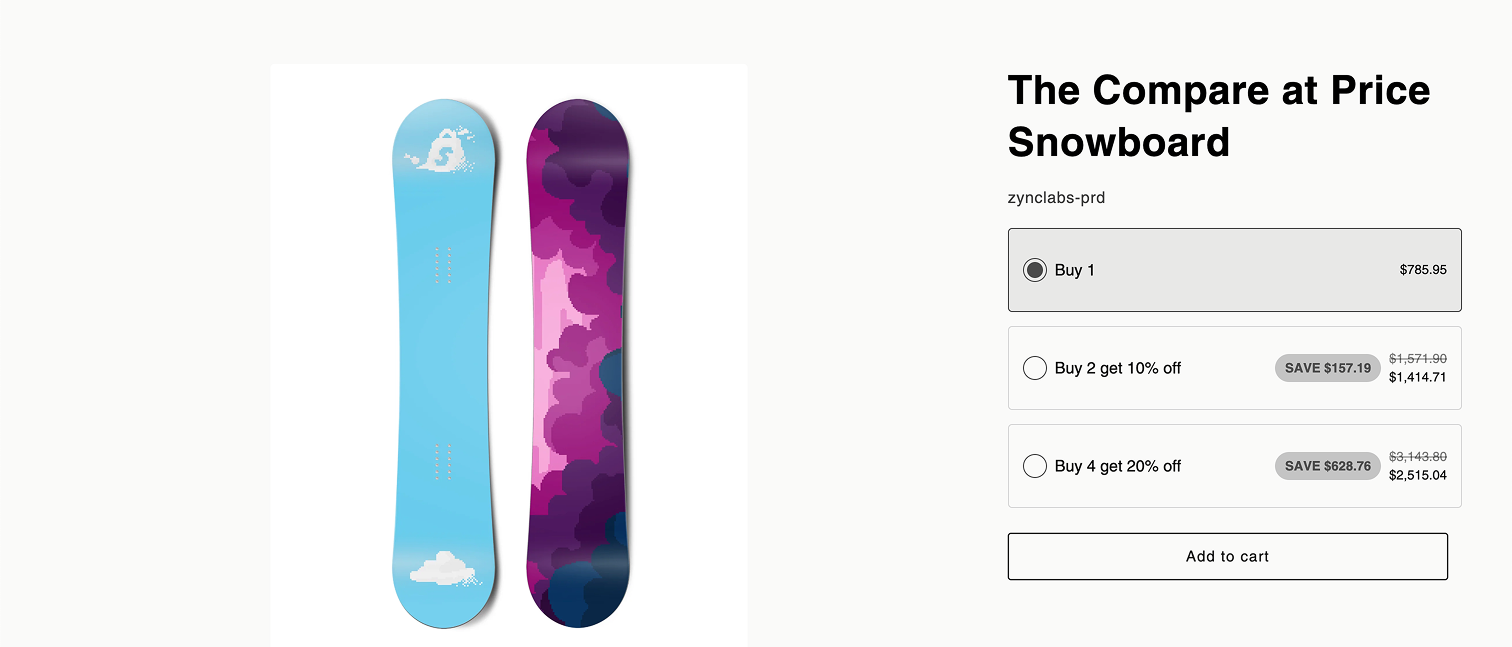Click the Add to cart button

click(x=1227, y=556)
